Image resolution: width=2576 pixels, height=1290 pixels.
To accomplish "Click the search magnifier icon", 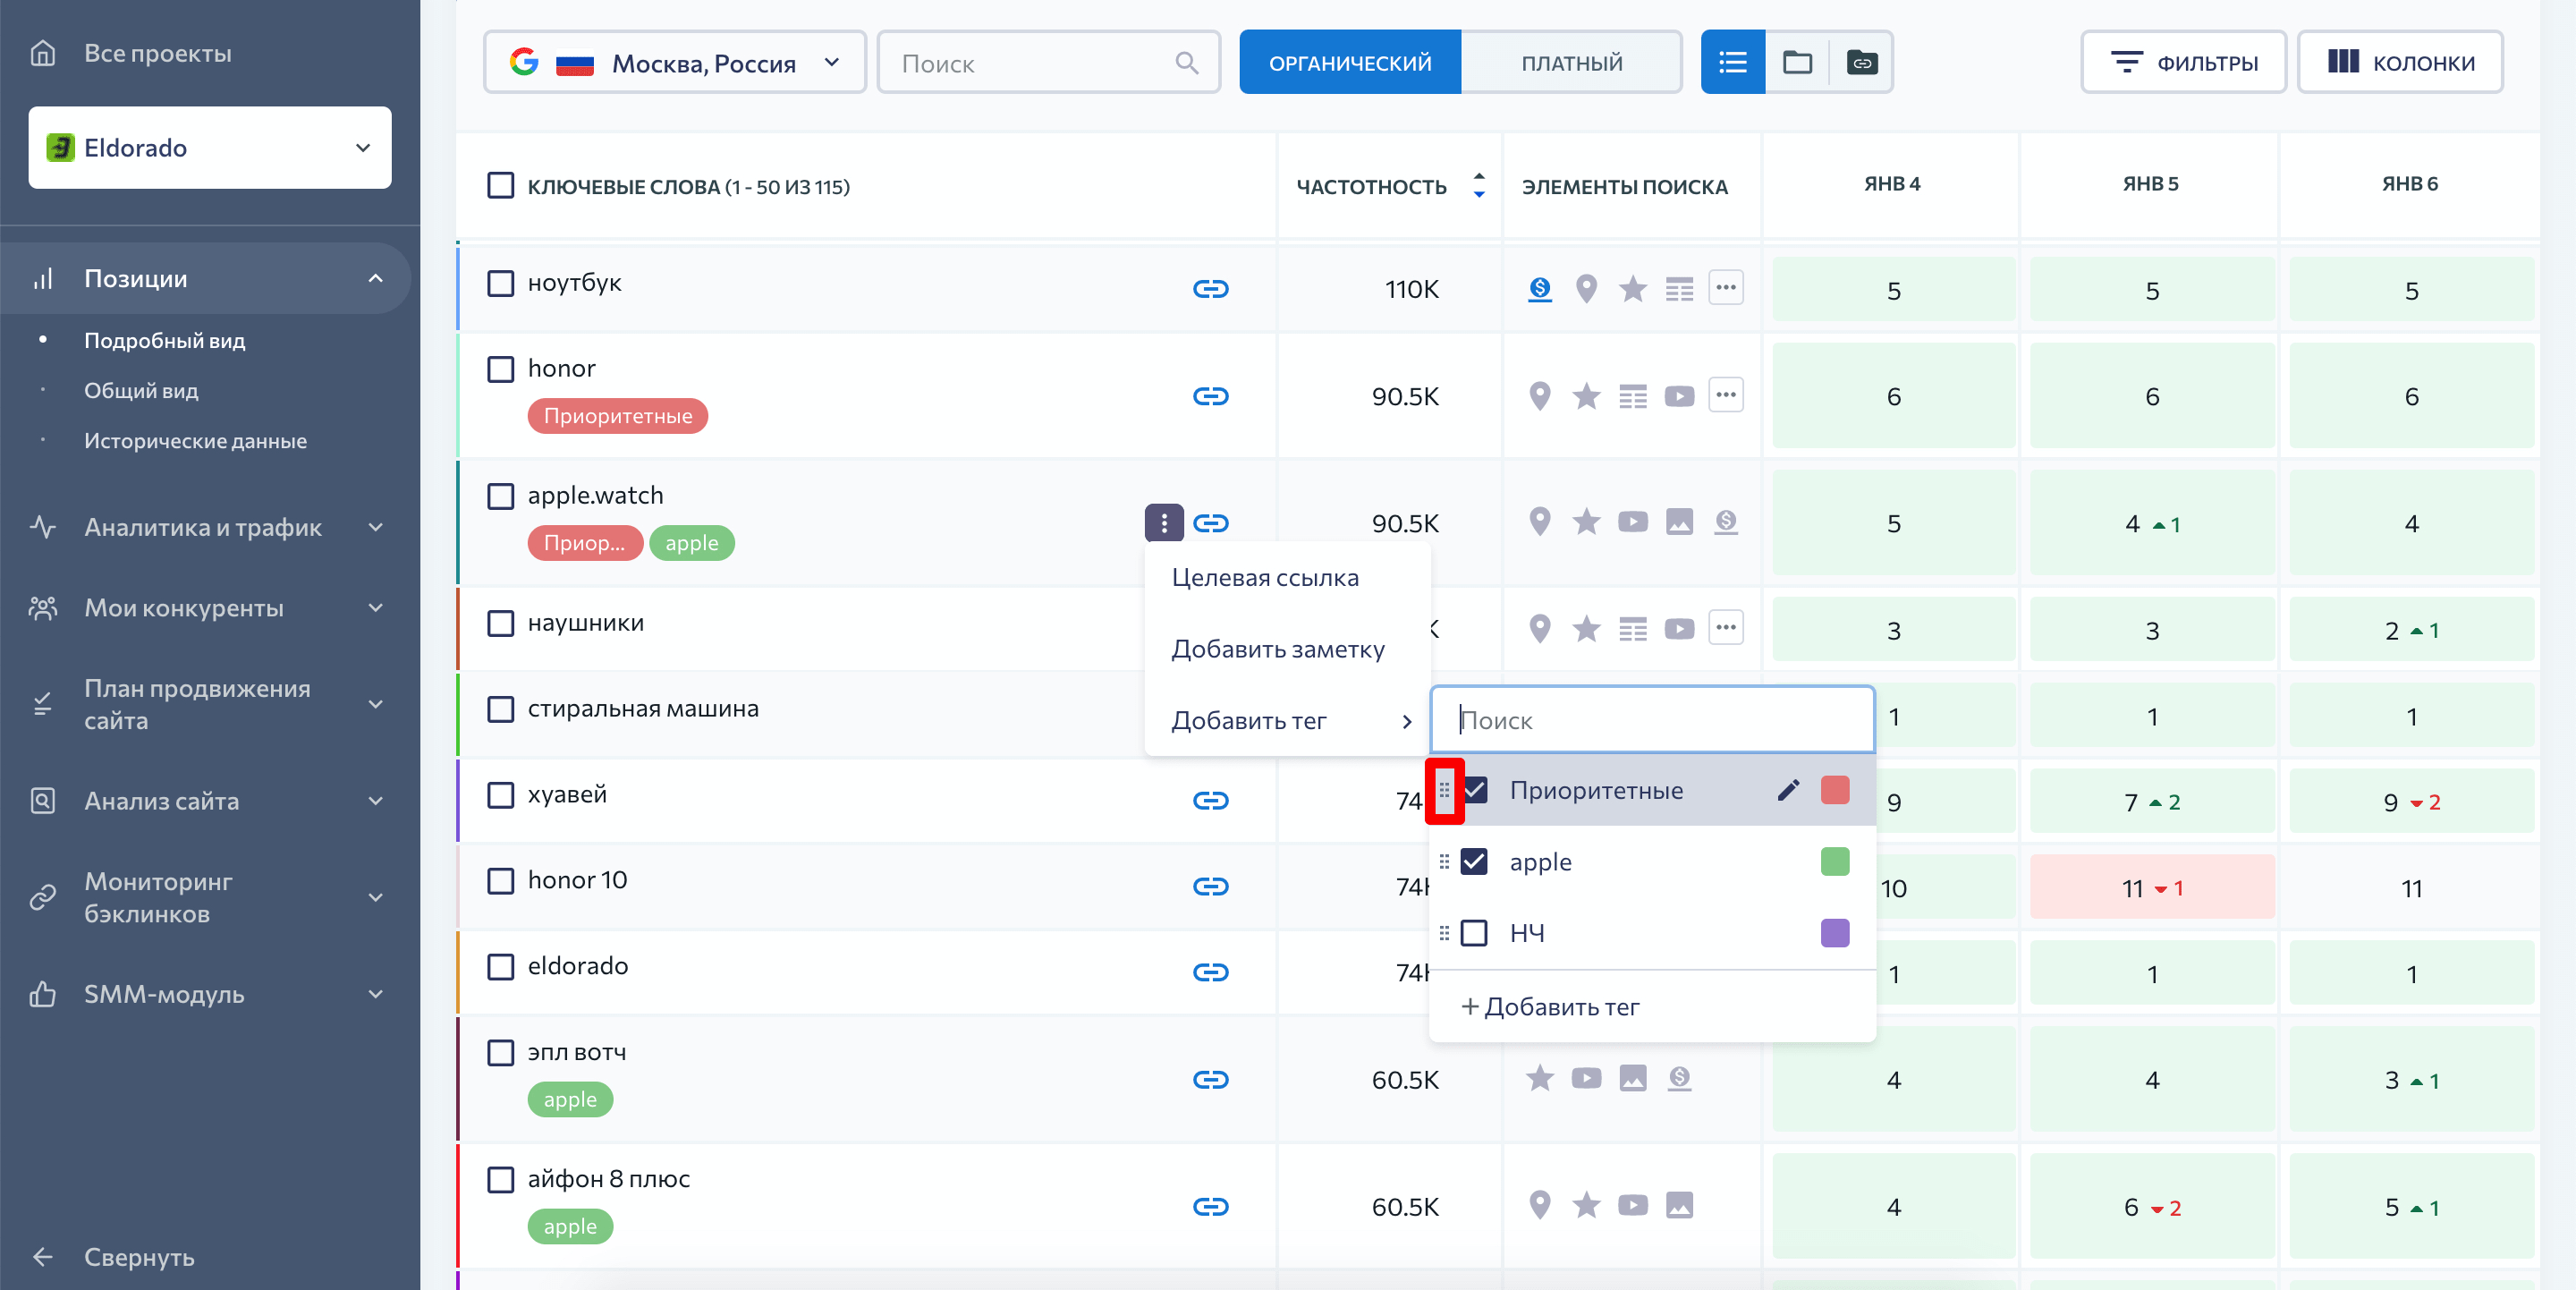I will [x=1186, y=63].
